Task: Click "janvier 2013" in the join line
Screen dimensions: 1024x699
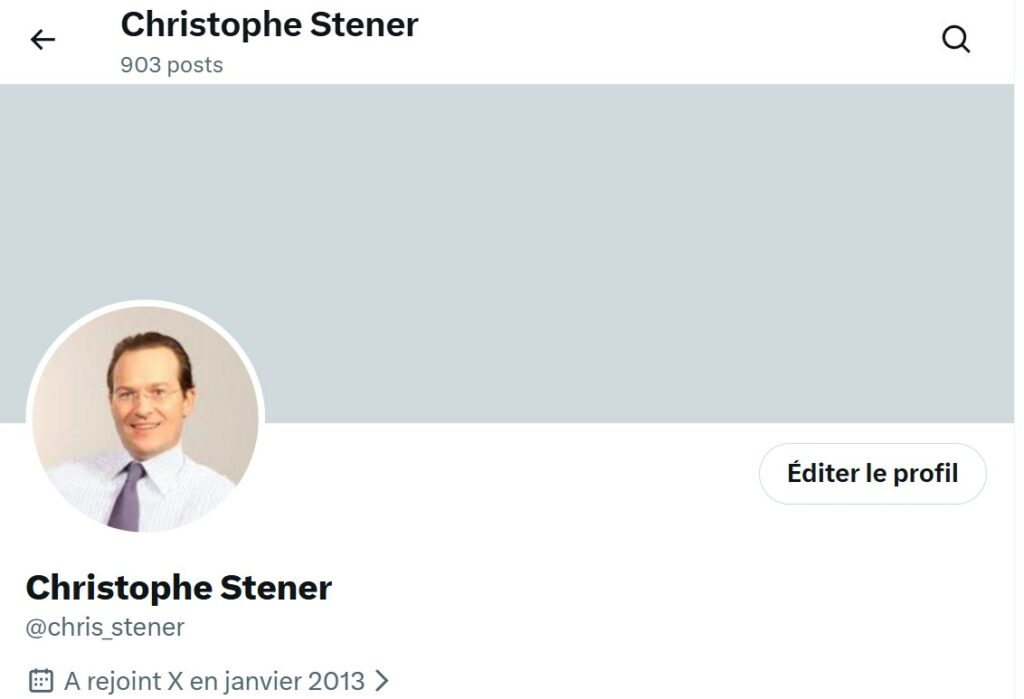Action: click(x=292, y=681)
